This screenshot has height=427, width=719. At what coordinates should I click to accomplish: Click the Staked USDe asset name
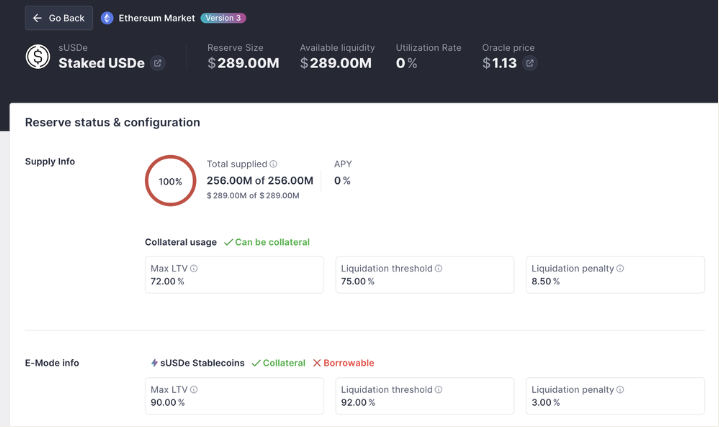pyautogui.click(x=101, y=63)
